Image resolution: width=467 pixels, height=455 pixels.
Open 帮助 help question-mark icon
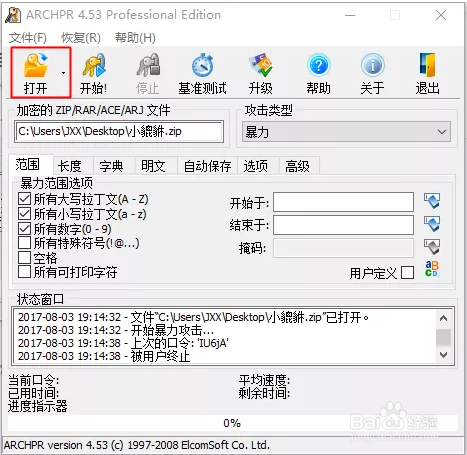(319, 73)
